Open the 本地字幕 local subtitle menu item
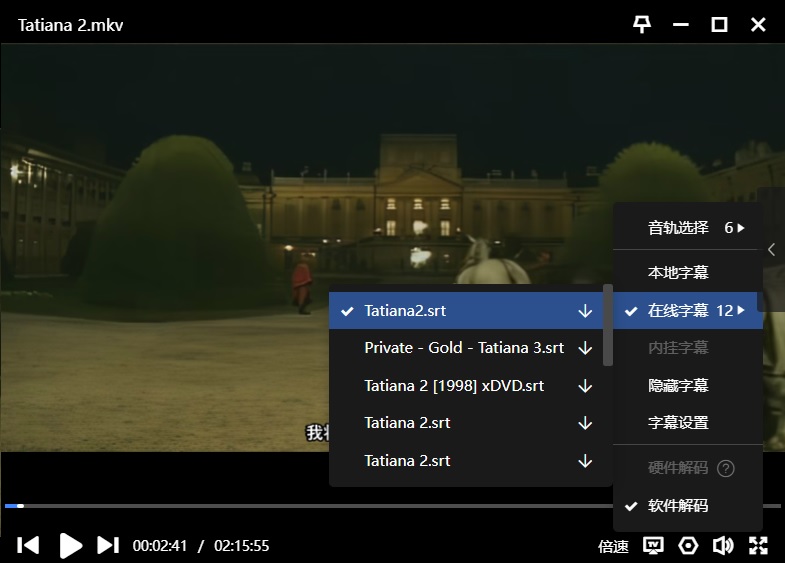Screen dimensions: 785x563 coord(678,273)
